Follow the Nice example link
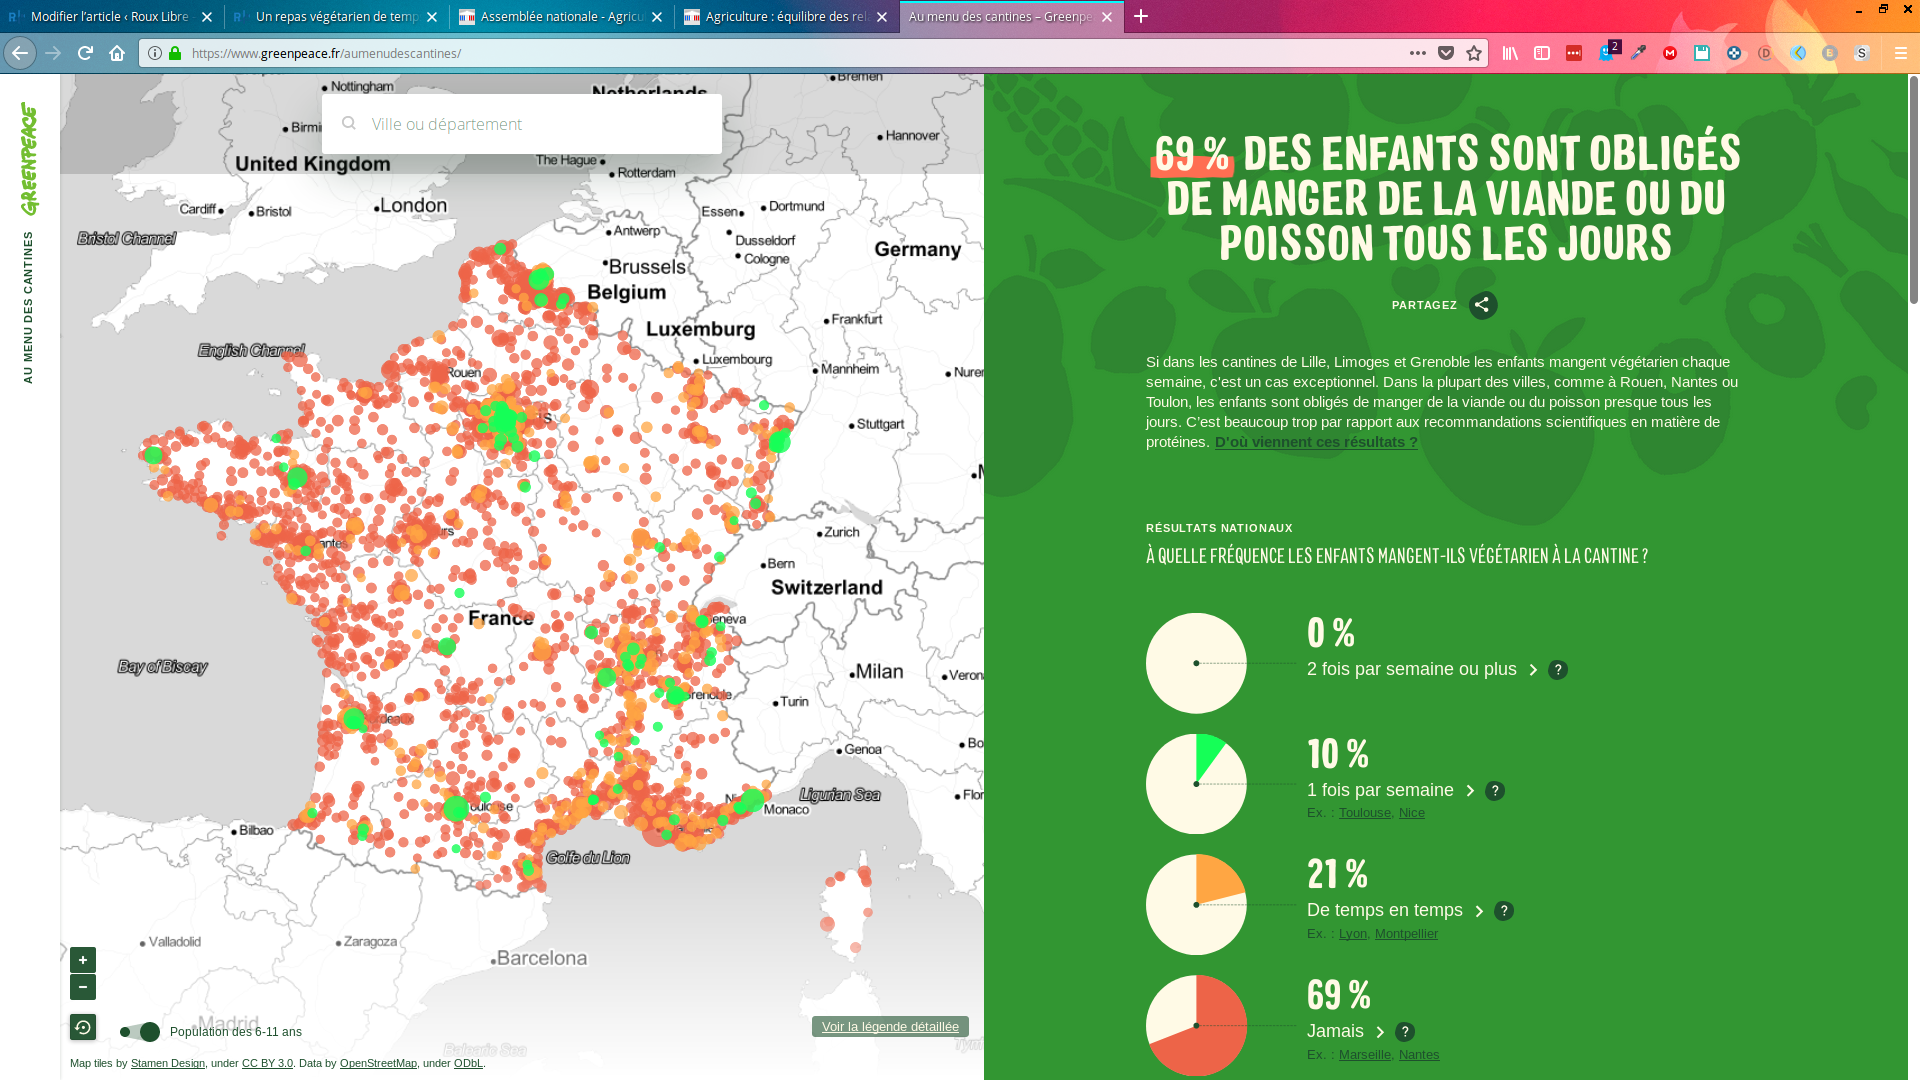 pos(1412,813)
